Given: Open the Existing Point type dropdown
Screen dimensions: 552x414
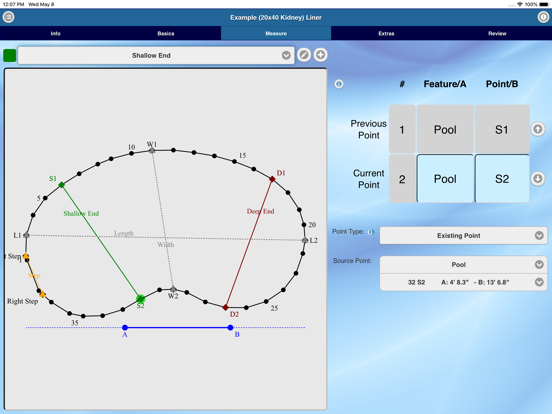Looking at the screenshot, I should pyautogui.click(x=463, y=236).
